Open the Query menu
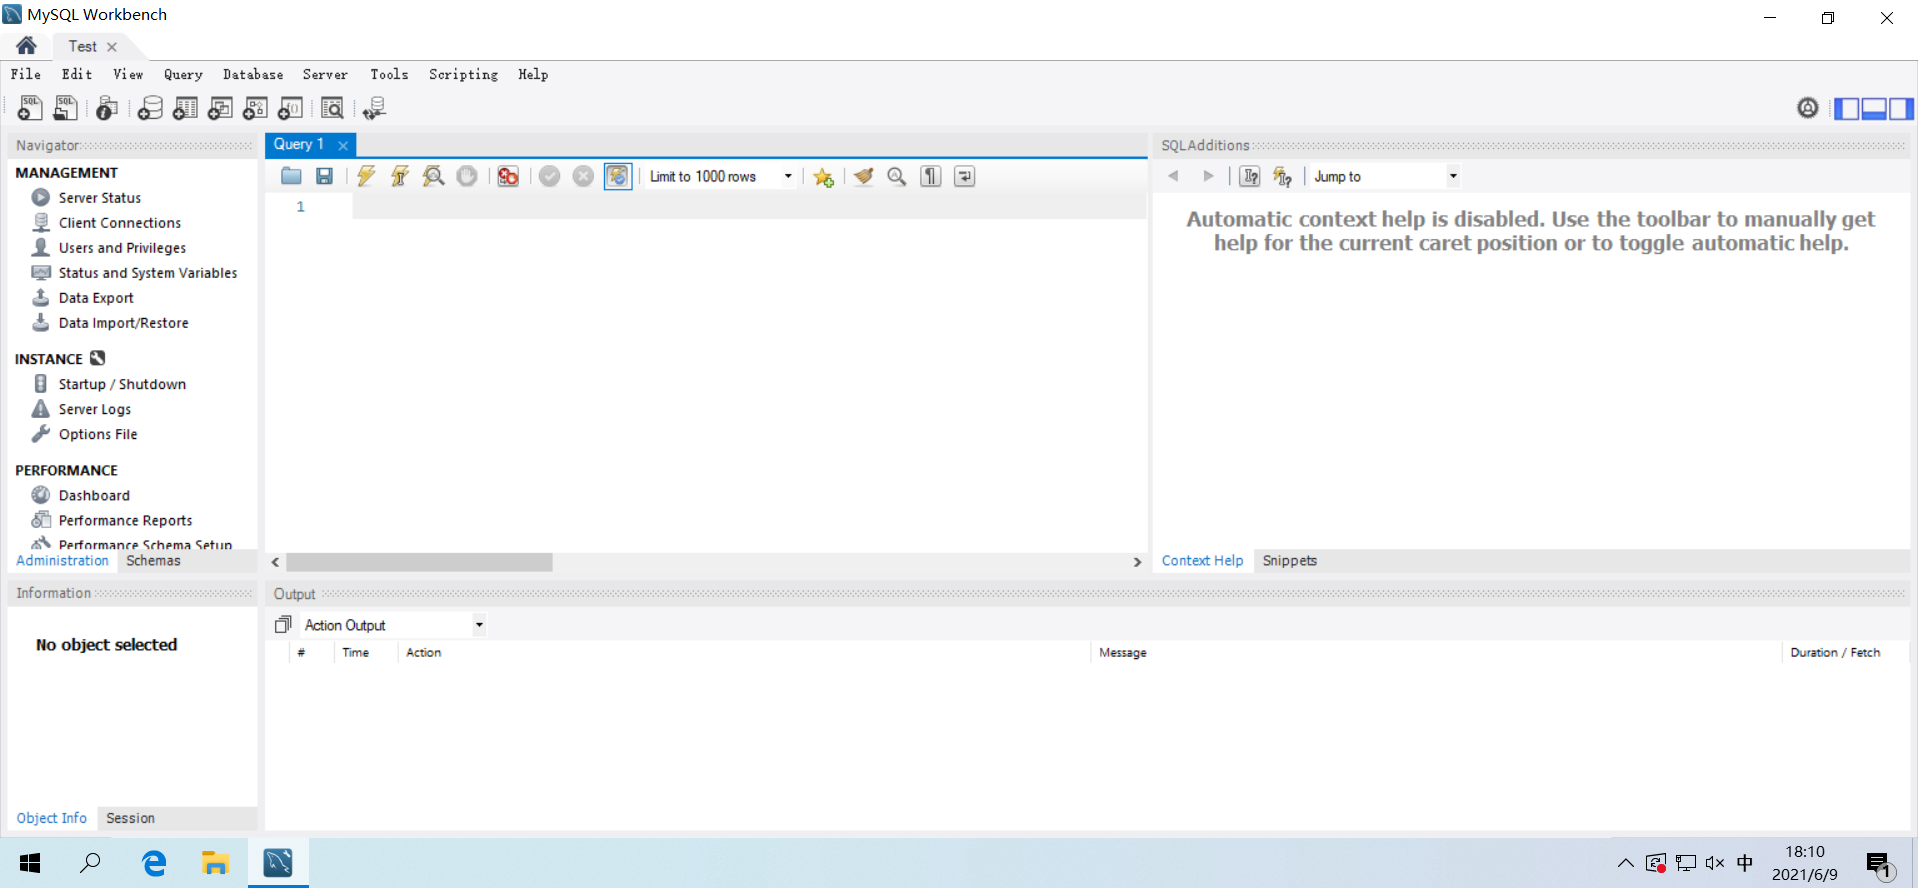 [x=183, y=74]
